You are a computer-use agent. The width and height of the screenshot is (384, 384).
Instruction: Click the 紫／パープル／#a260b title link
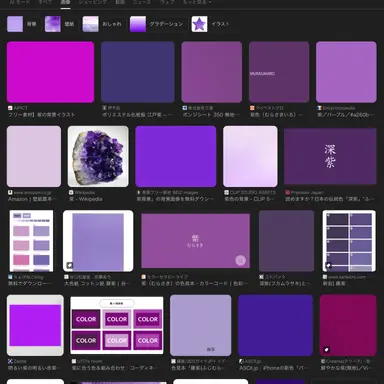coord(346,115)
